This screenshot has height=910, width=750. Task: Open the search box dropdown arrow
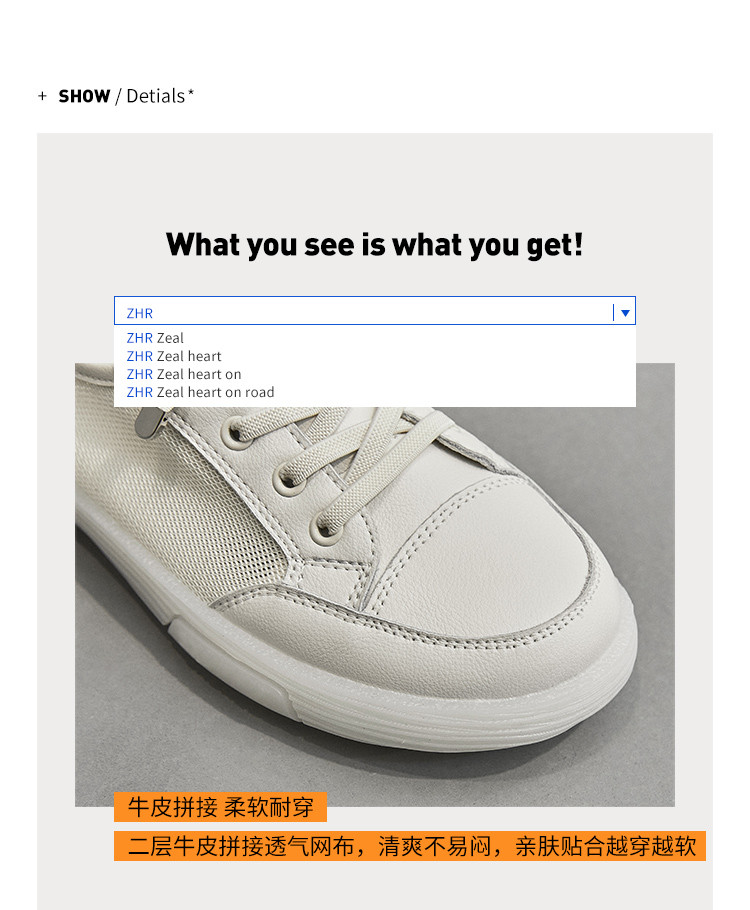point(625,313)
